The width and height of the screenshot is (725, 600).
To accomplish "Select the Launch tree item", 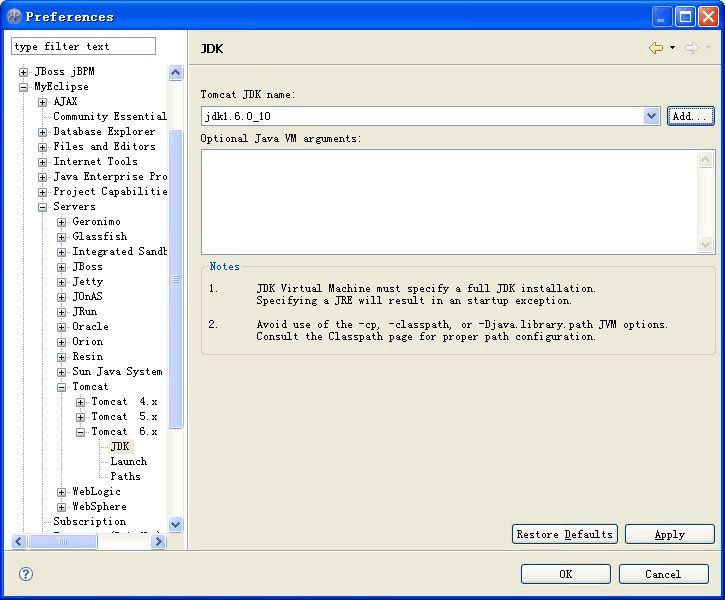I will tap(129, 461).
